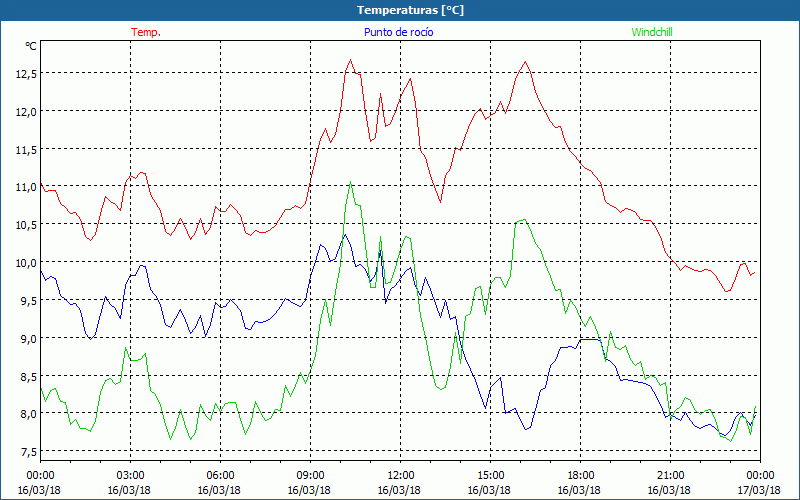Click the 10,5 y-axis value

tap(26, 224)
